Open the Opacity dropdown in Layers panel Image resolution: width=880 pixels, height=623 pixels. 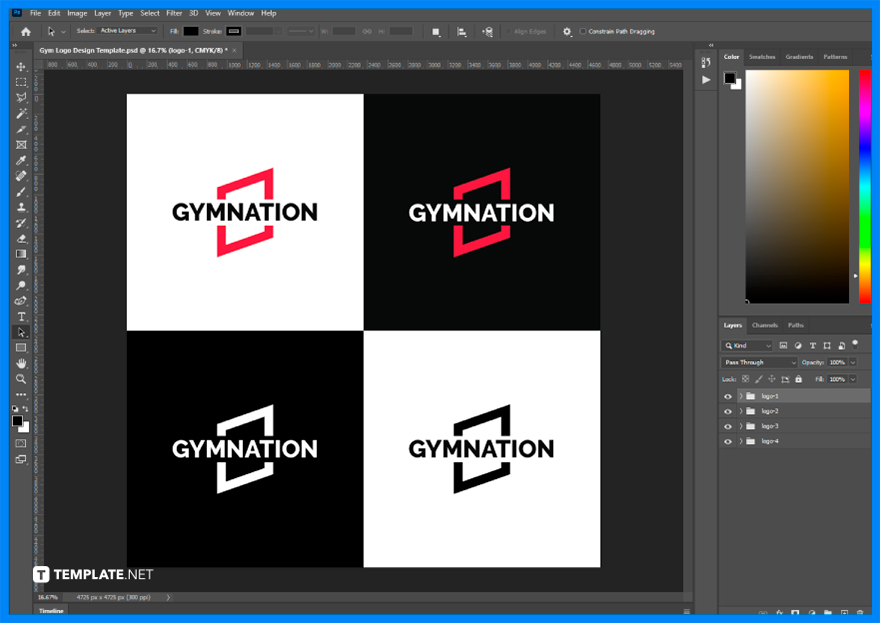click(x=853, y=362)
